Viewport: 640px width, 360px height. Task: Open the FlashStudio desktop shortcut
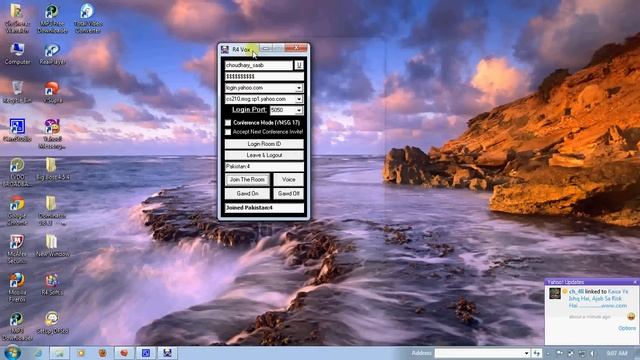click(x=17, y=130)
